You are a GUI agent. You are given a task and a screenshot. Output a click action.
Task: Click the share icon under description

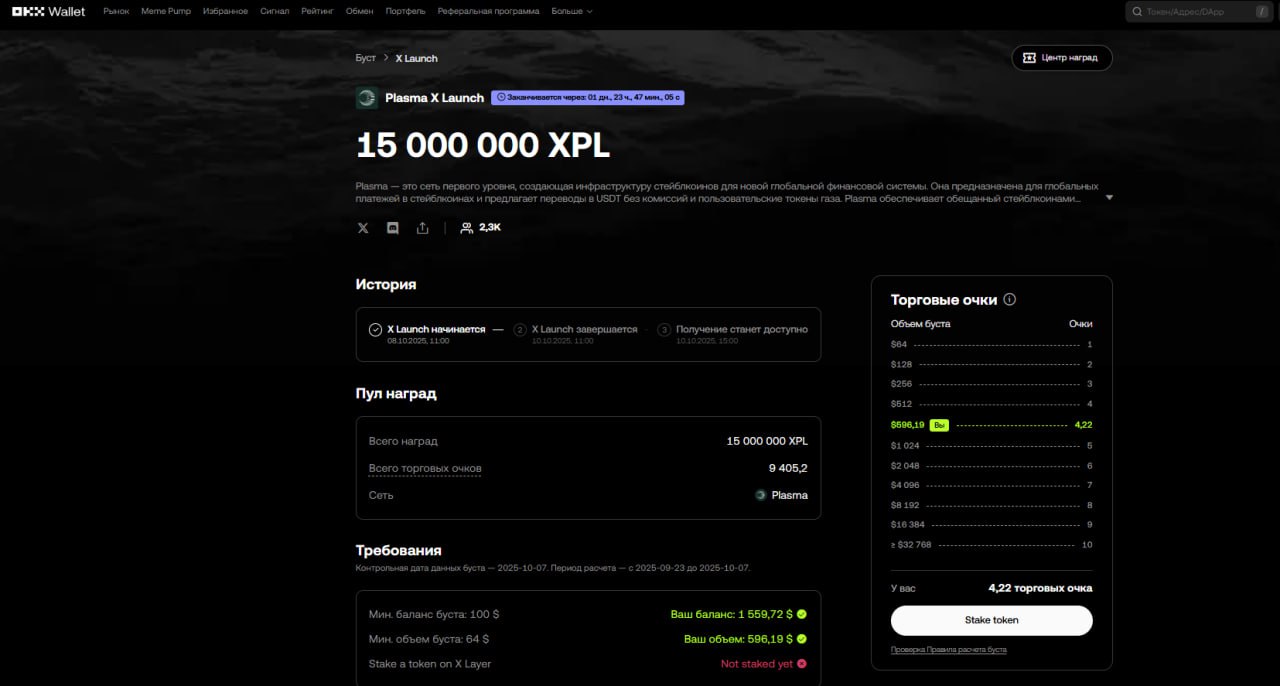click(x=423, y=228)
